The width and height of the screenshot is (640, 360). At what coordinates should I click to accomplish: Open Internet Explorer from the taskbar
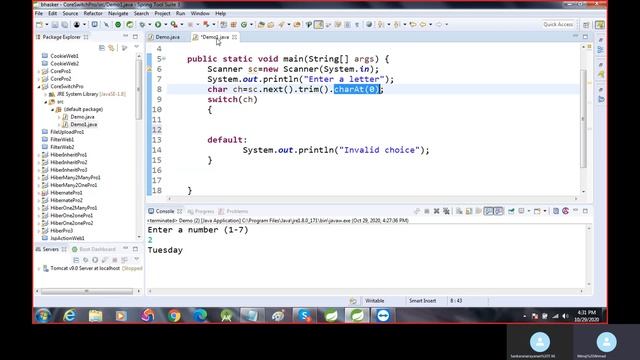pyautogui.click(x=70, y=316)
